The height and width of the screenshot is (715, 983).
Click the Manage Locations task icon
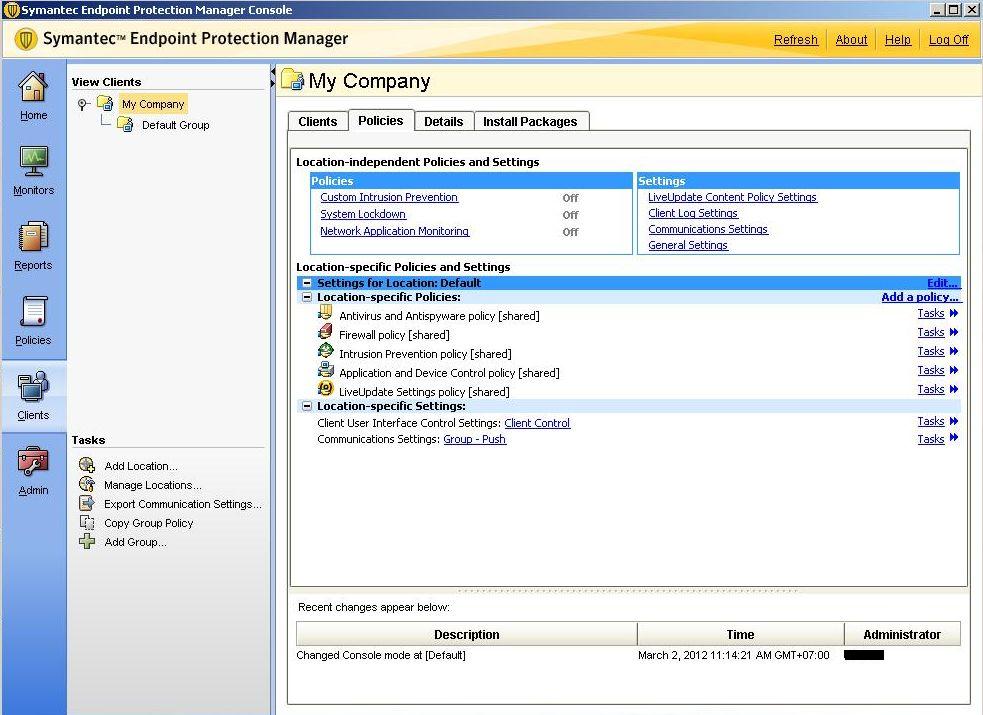tap(87, 484)
